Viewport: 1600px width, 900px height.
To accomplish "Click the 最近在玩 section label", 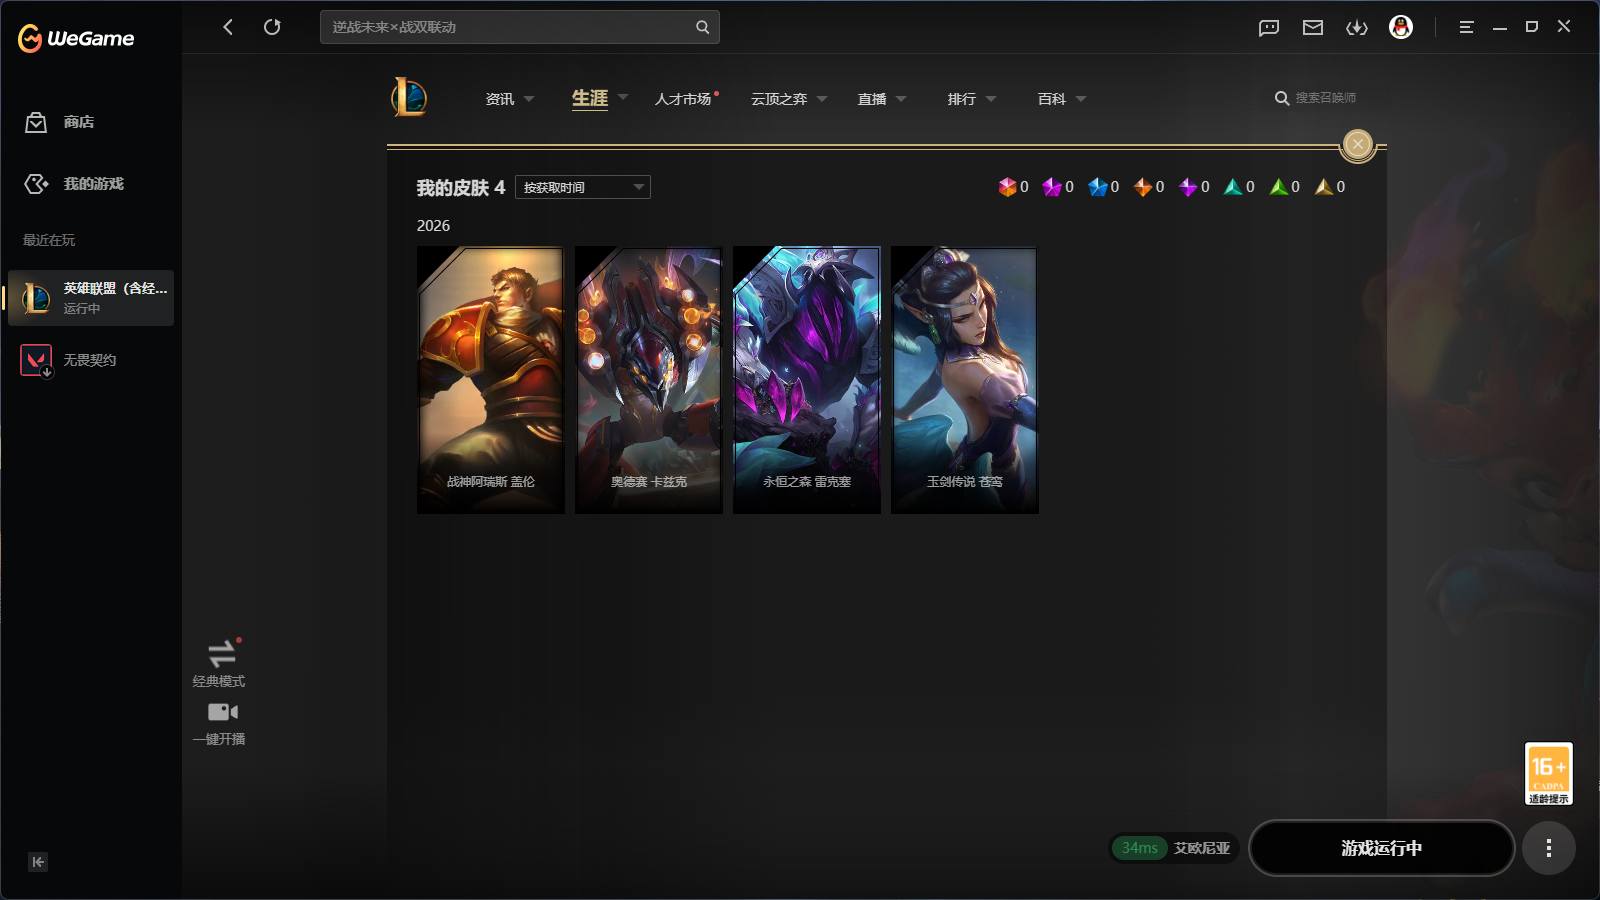I will point(49,240).
